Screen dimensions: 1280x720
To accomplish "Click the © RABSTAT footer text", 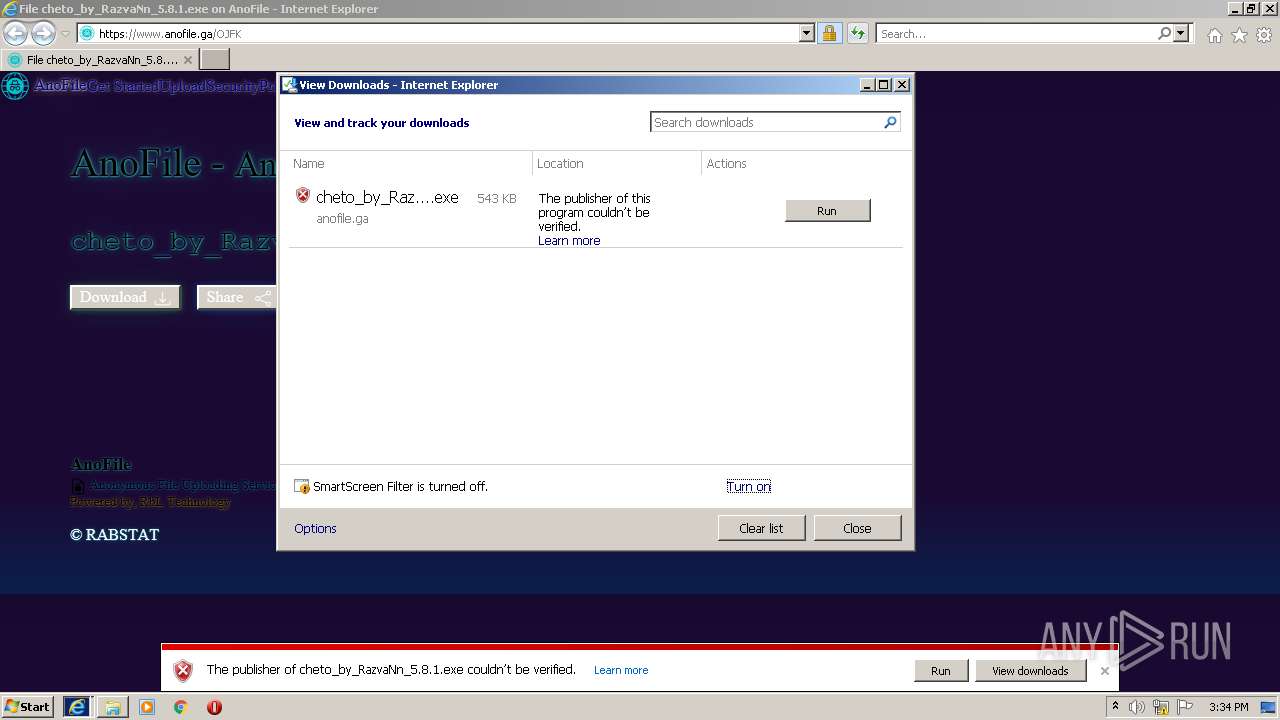I will [x=114, y=534].
